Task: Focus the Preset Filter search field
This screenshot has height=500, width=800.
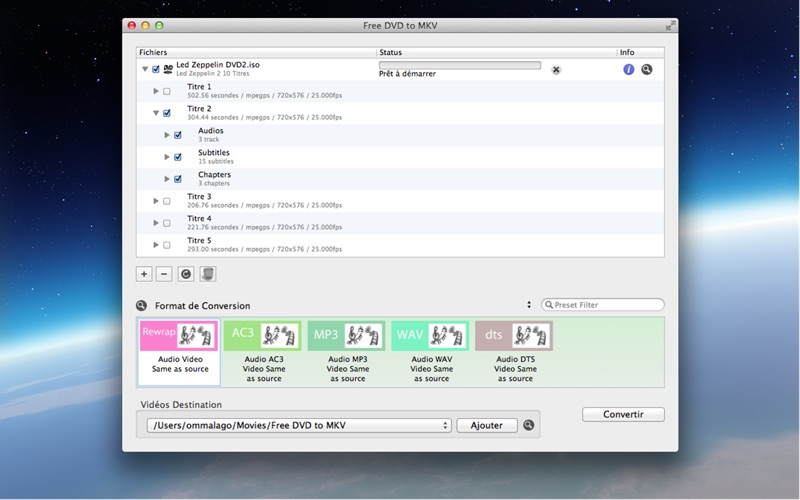Action: [603, 305]
